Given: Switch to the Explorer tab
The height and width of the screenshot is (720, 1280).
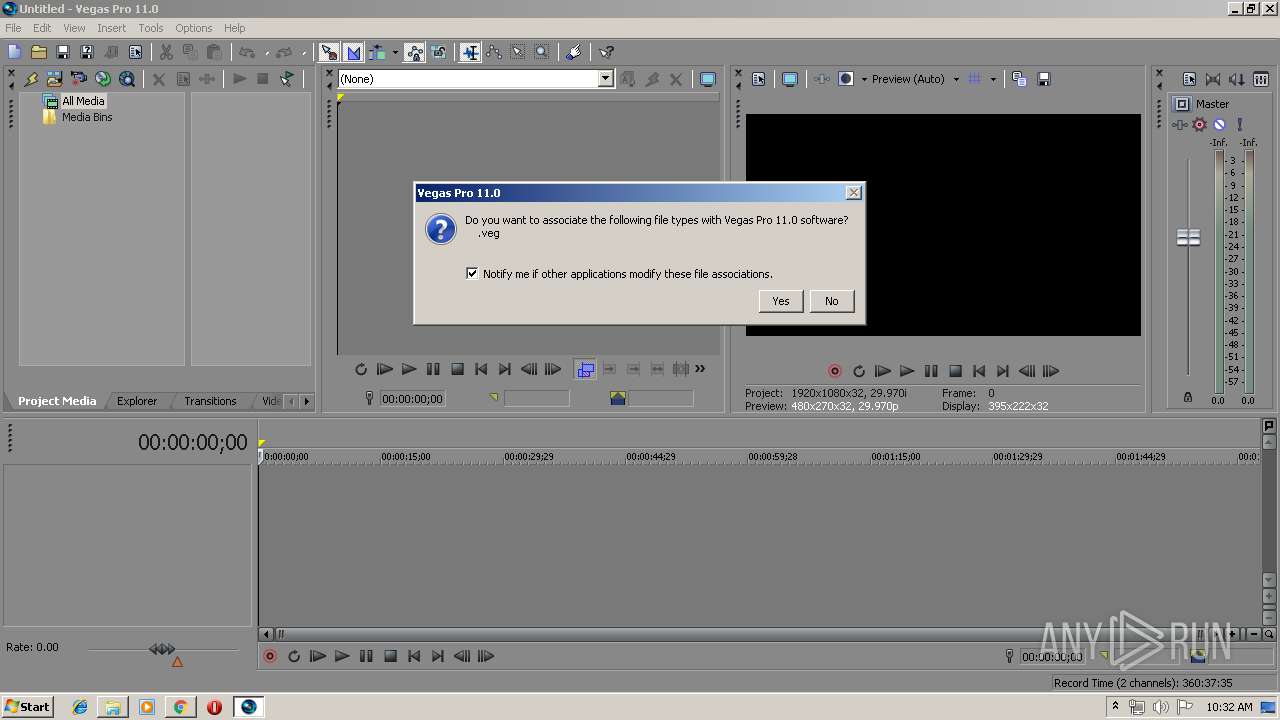Looking at the screenshot, I should coord(137,401).
